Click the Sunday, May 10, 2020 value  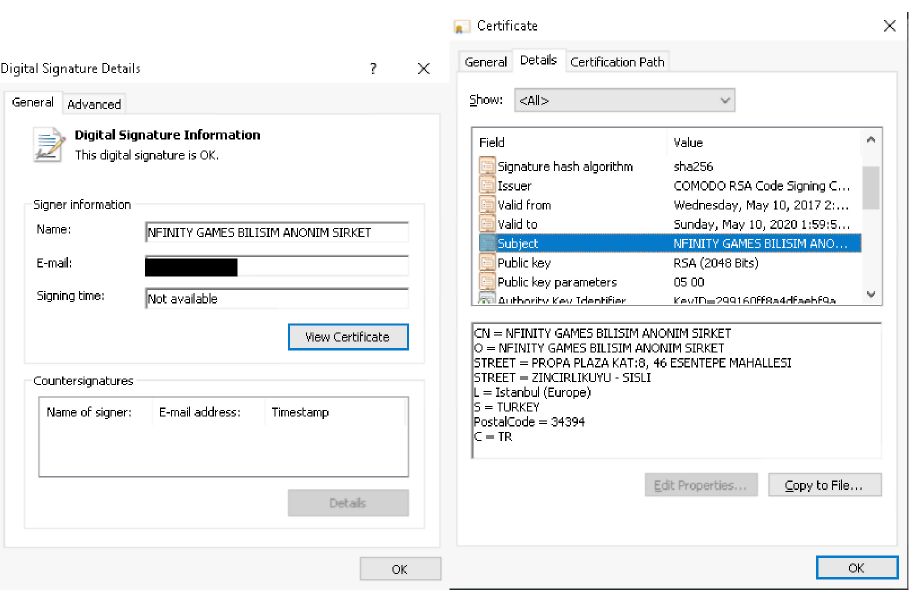(762, 224)
